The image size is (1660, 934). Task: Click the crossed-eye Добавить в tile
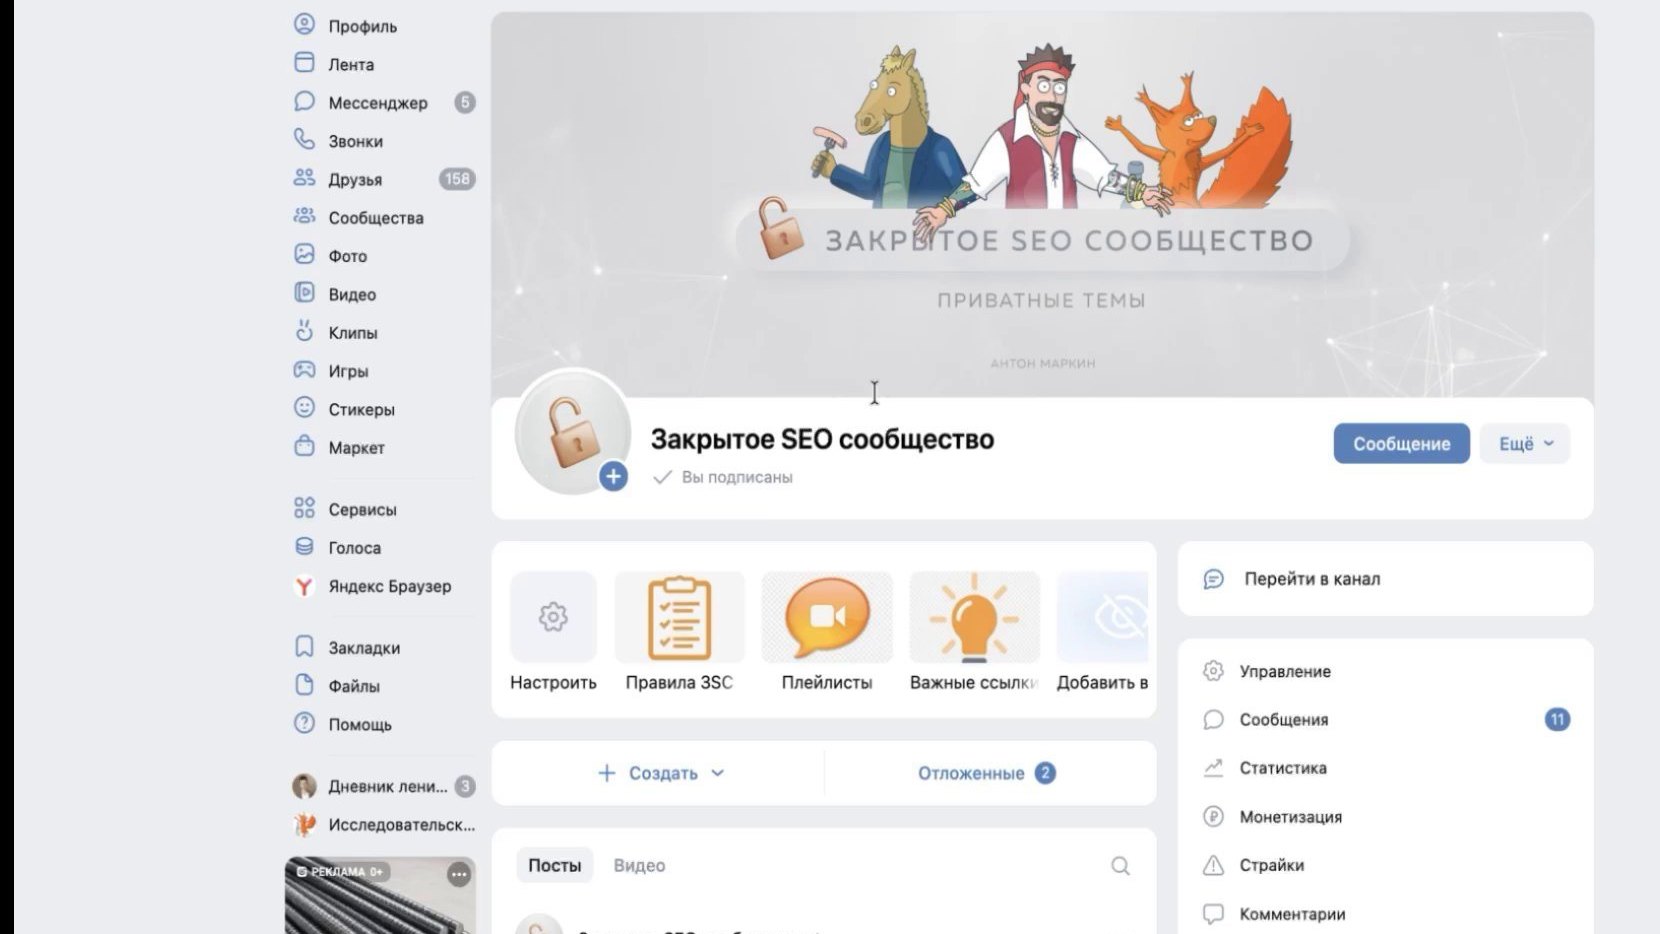pos(1103,617)
